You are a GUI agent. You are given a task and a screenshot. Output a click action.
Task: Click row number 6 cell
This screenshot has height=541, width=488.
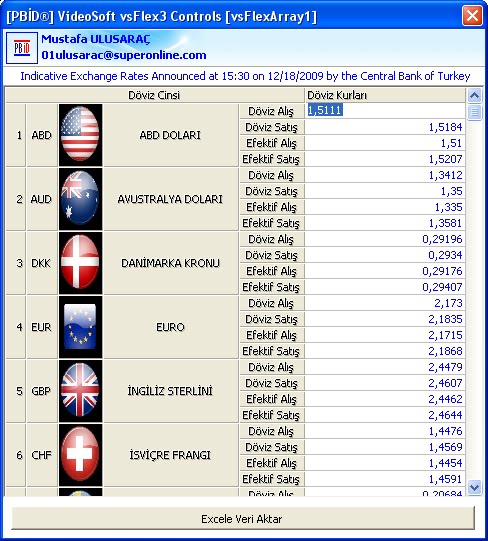click(x=16, y=455)
